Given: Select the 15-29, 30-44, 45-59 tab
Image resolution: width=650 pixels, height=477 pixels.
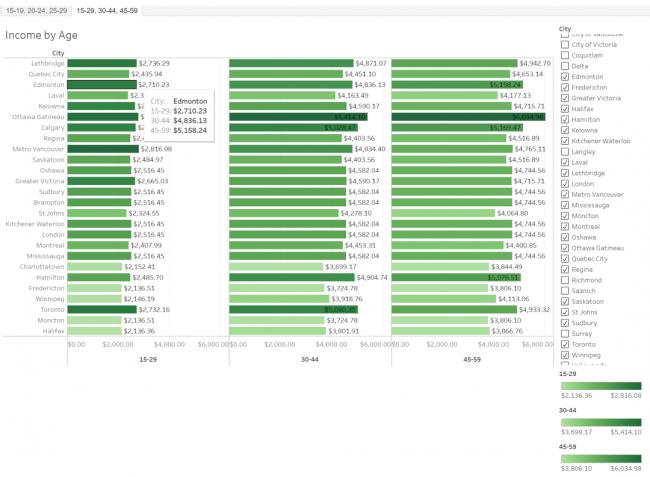Looking at the screenshot, I should click(107, 11).
